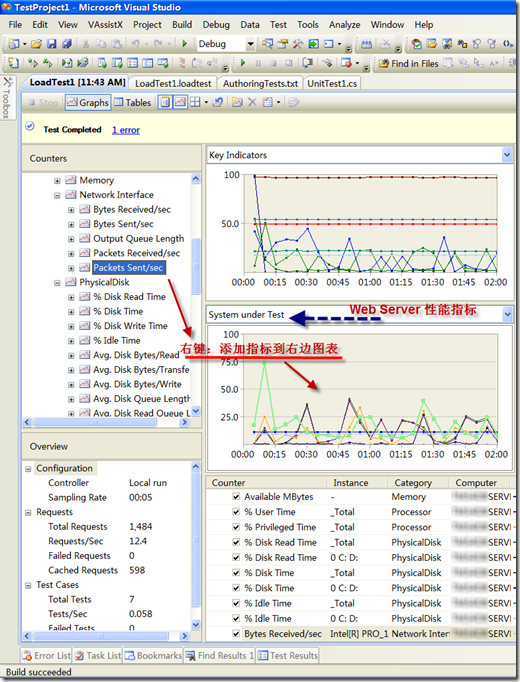Click the Category column header
520x682 pixels.
[x=417, y=482]
